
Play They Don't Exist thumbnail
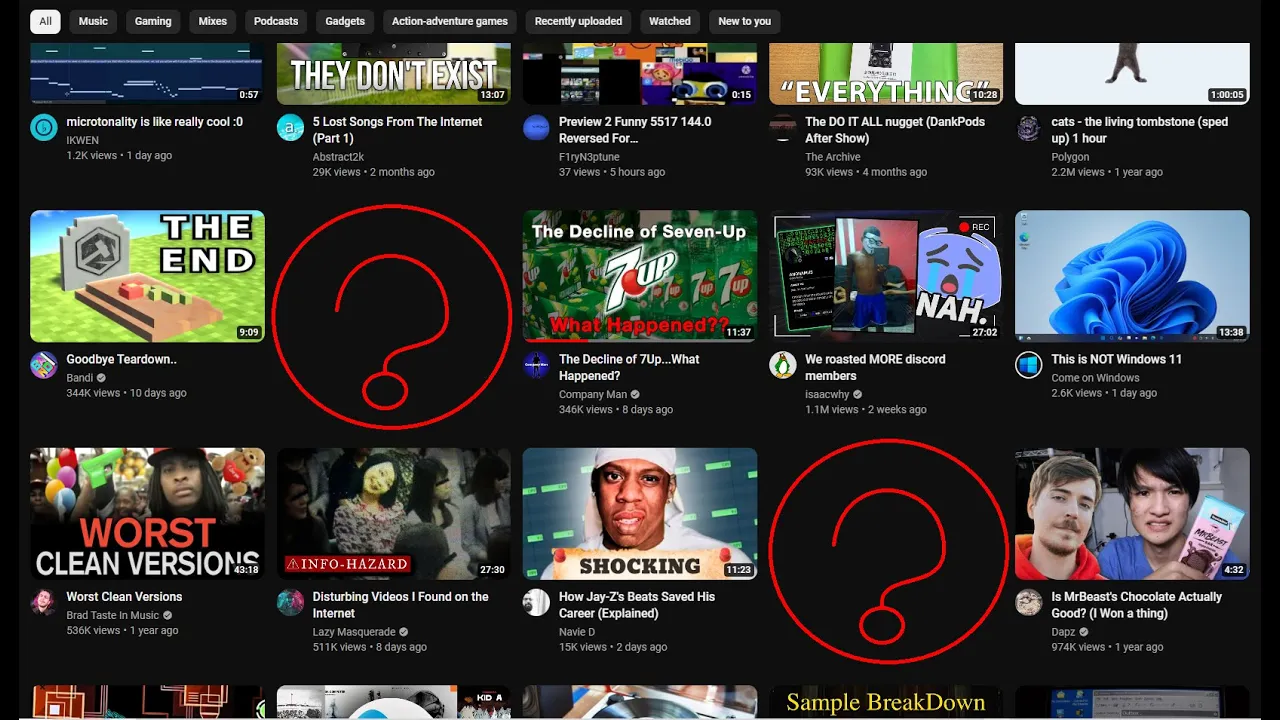point(394,74)
